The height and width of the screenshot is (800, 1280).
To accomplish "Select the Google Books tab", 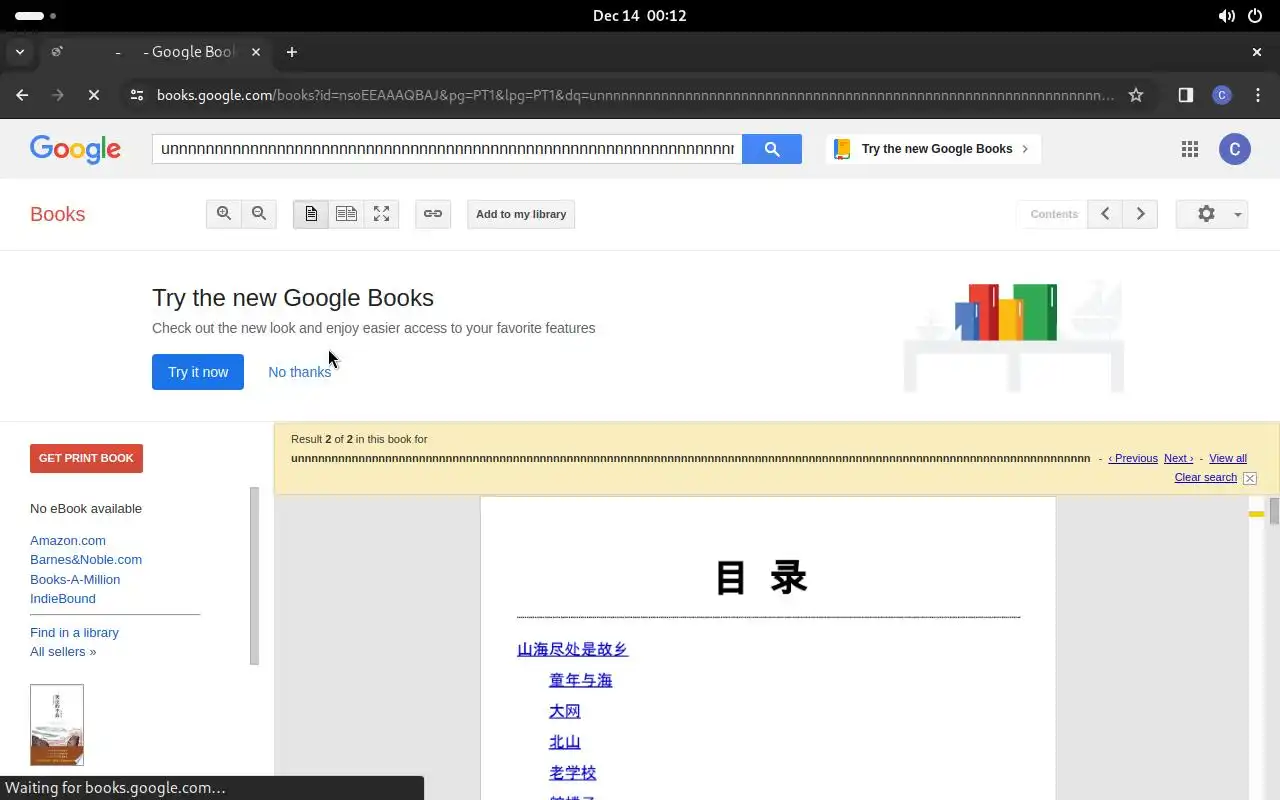I will pos(155,52).
